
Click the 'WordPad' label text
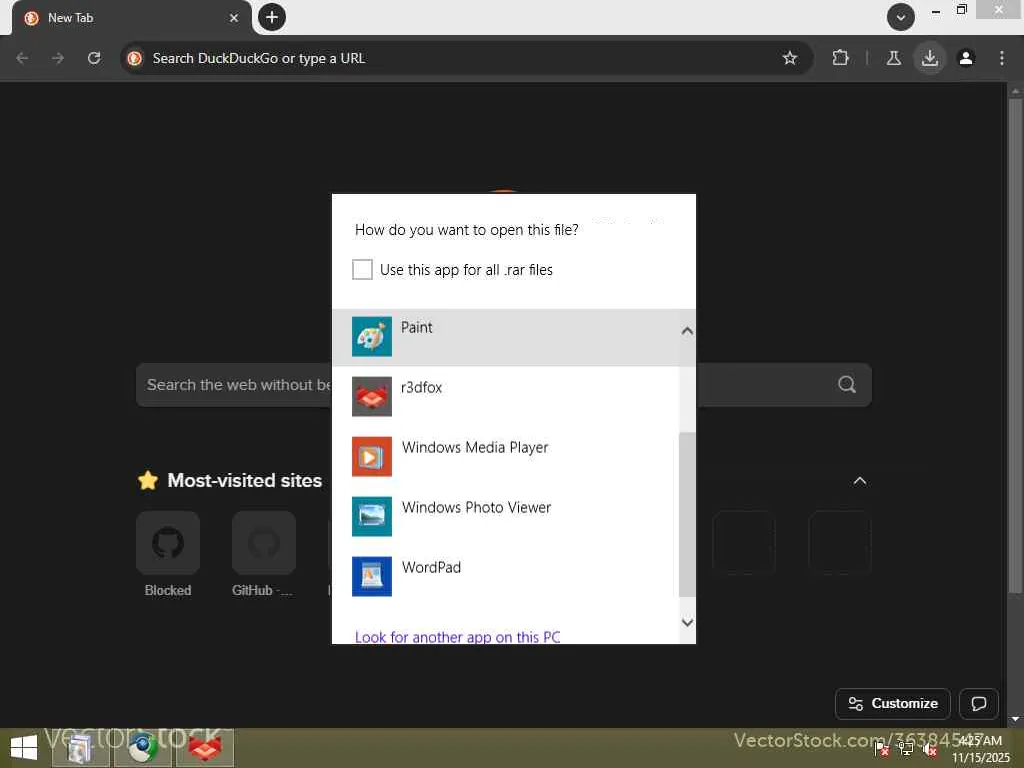(x=431, y=568)
